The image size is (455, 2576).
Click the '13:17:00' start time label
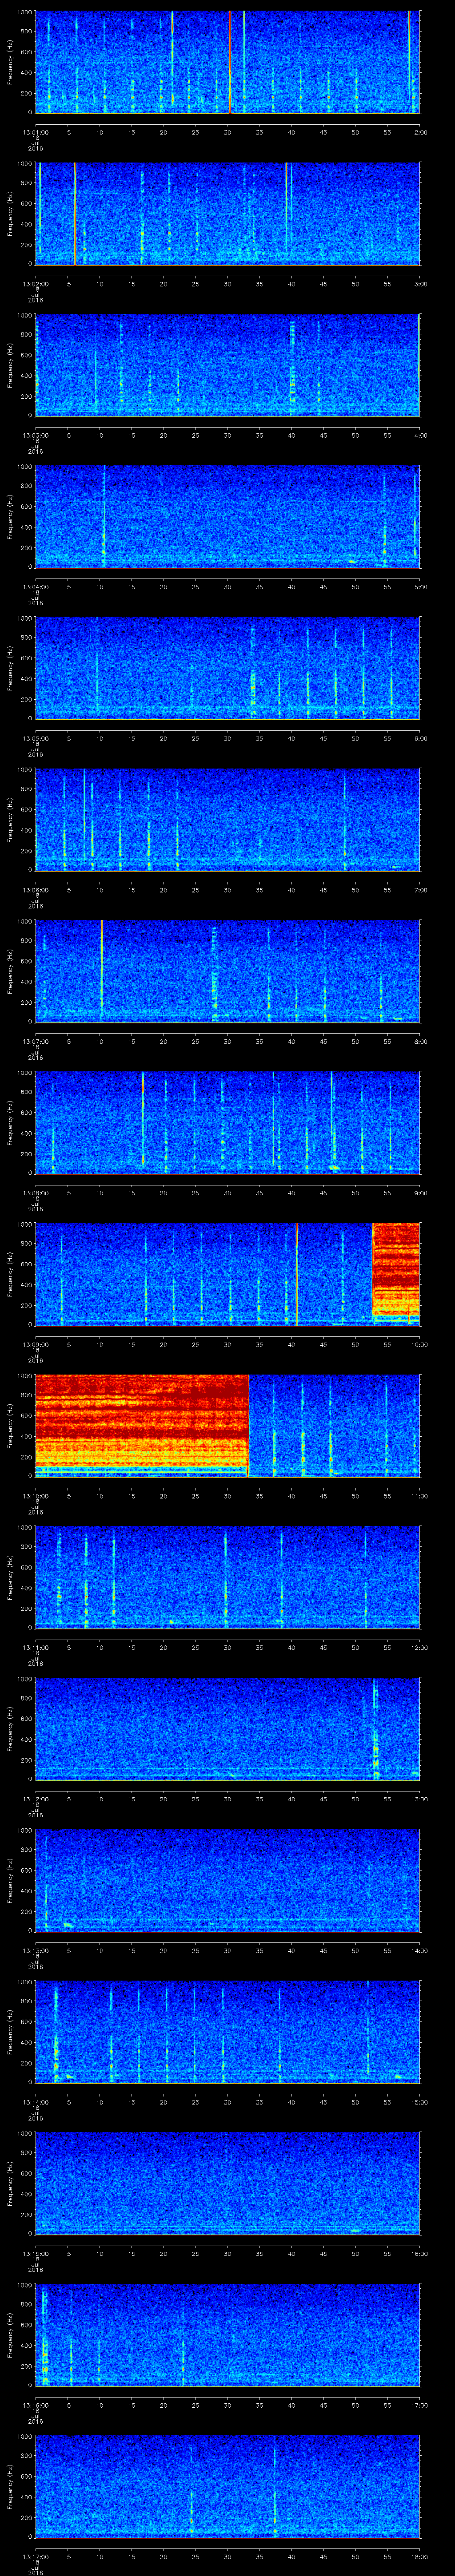35,2556
